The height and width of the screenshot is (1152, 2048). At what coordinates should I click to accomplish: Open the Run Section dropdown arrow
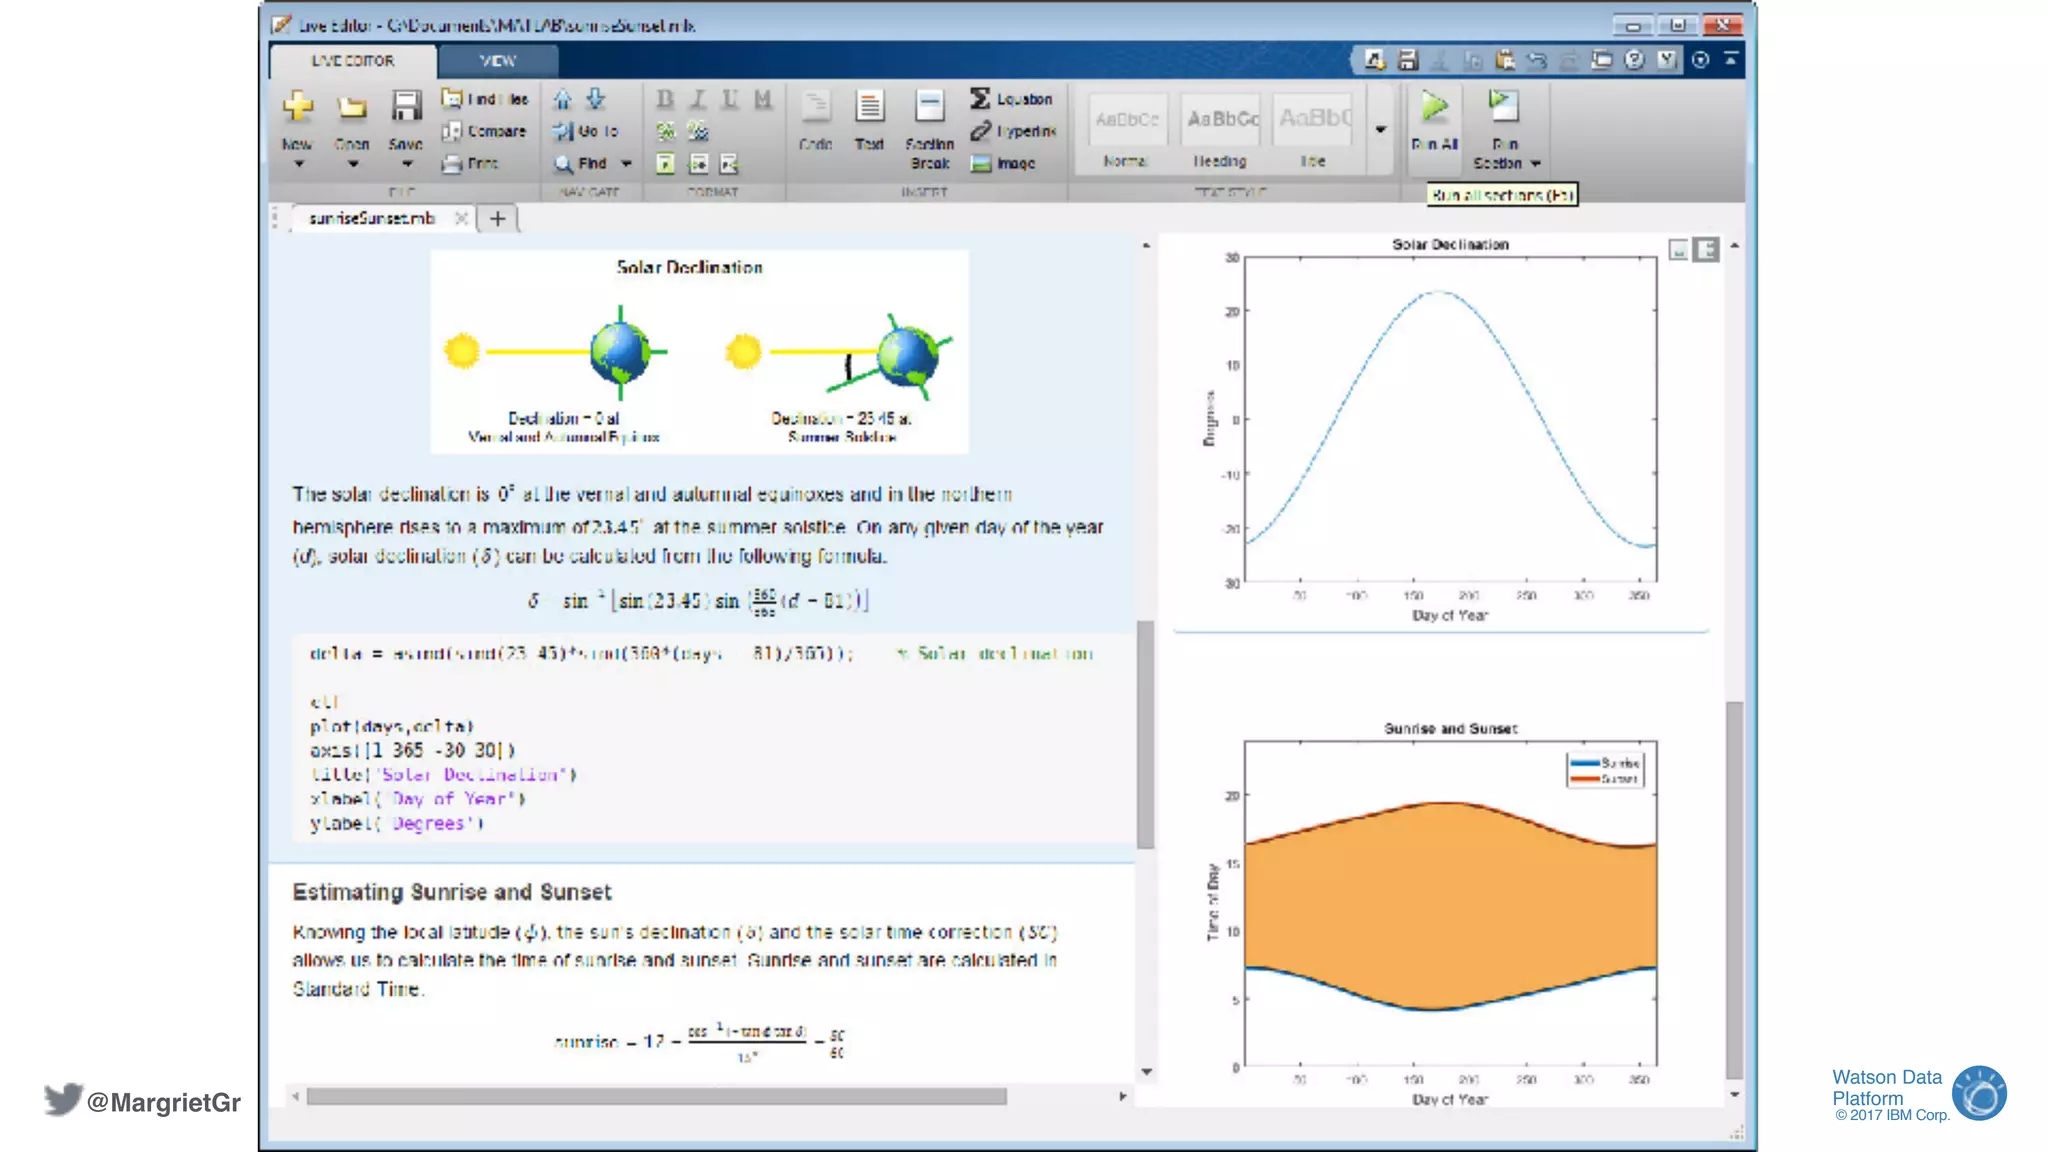(1536, 164)
